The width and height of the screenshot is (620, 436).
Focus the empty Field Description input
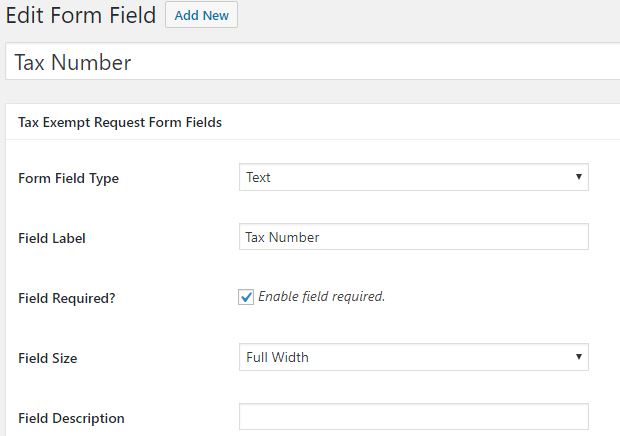click(x=414, y=417)
